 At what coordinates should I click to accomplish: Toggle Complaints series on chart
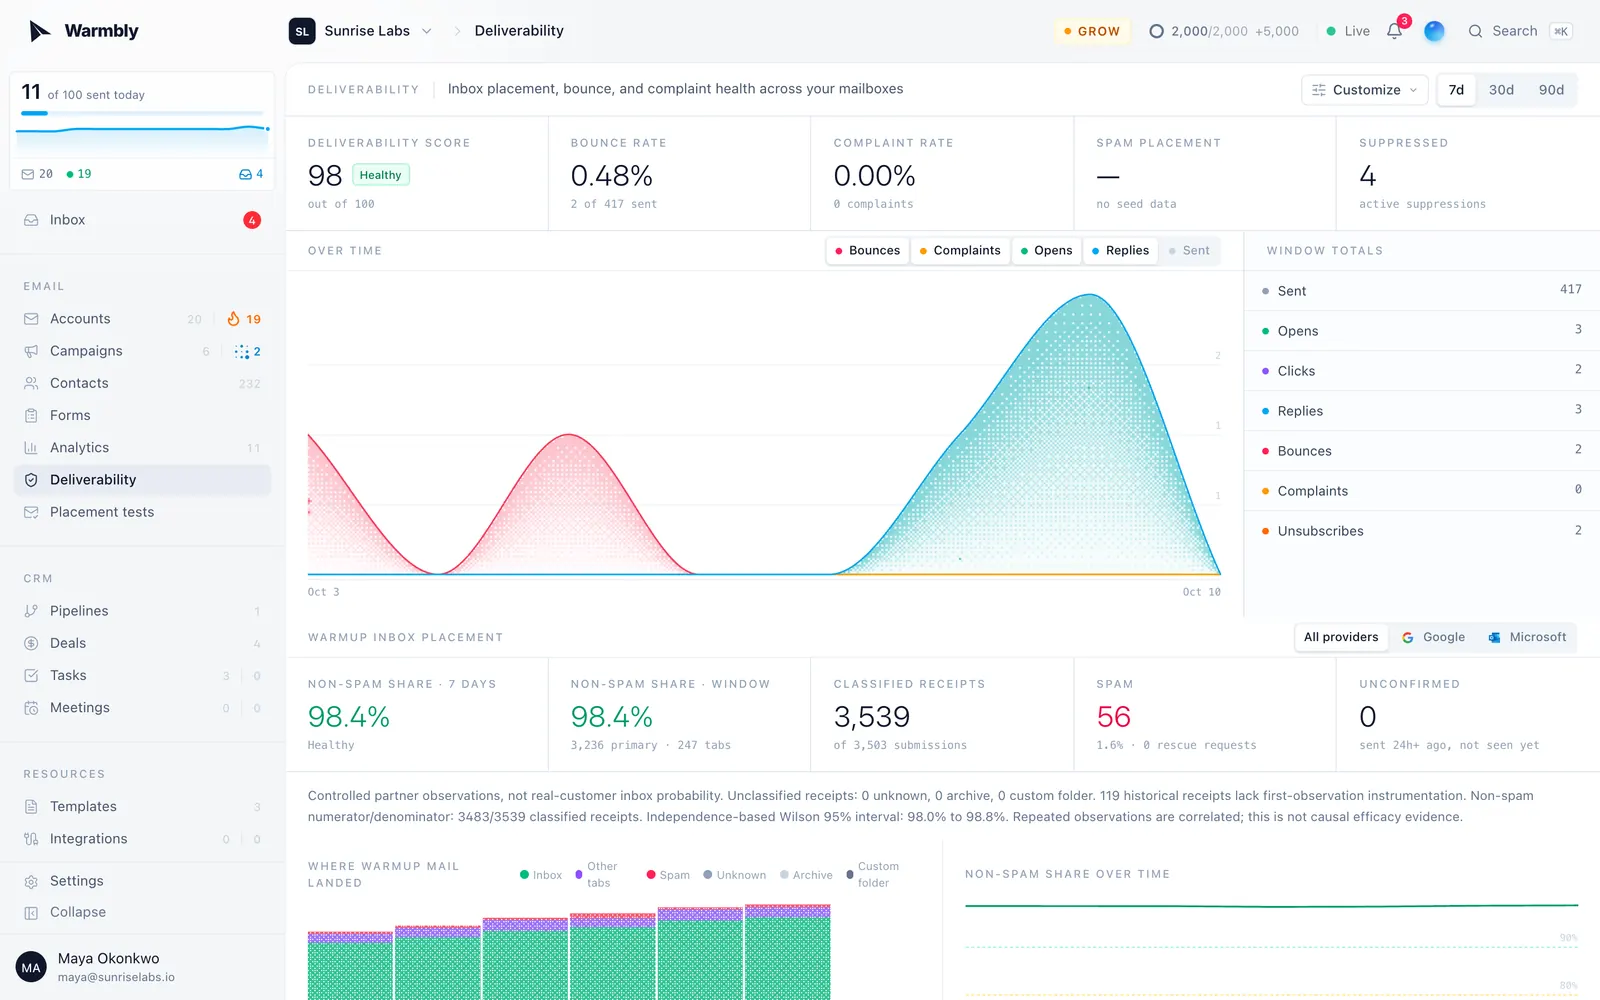point(960,251)
